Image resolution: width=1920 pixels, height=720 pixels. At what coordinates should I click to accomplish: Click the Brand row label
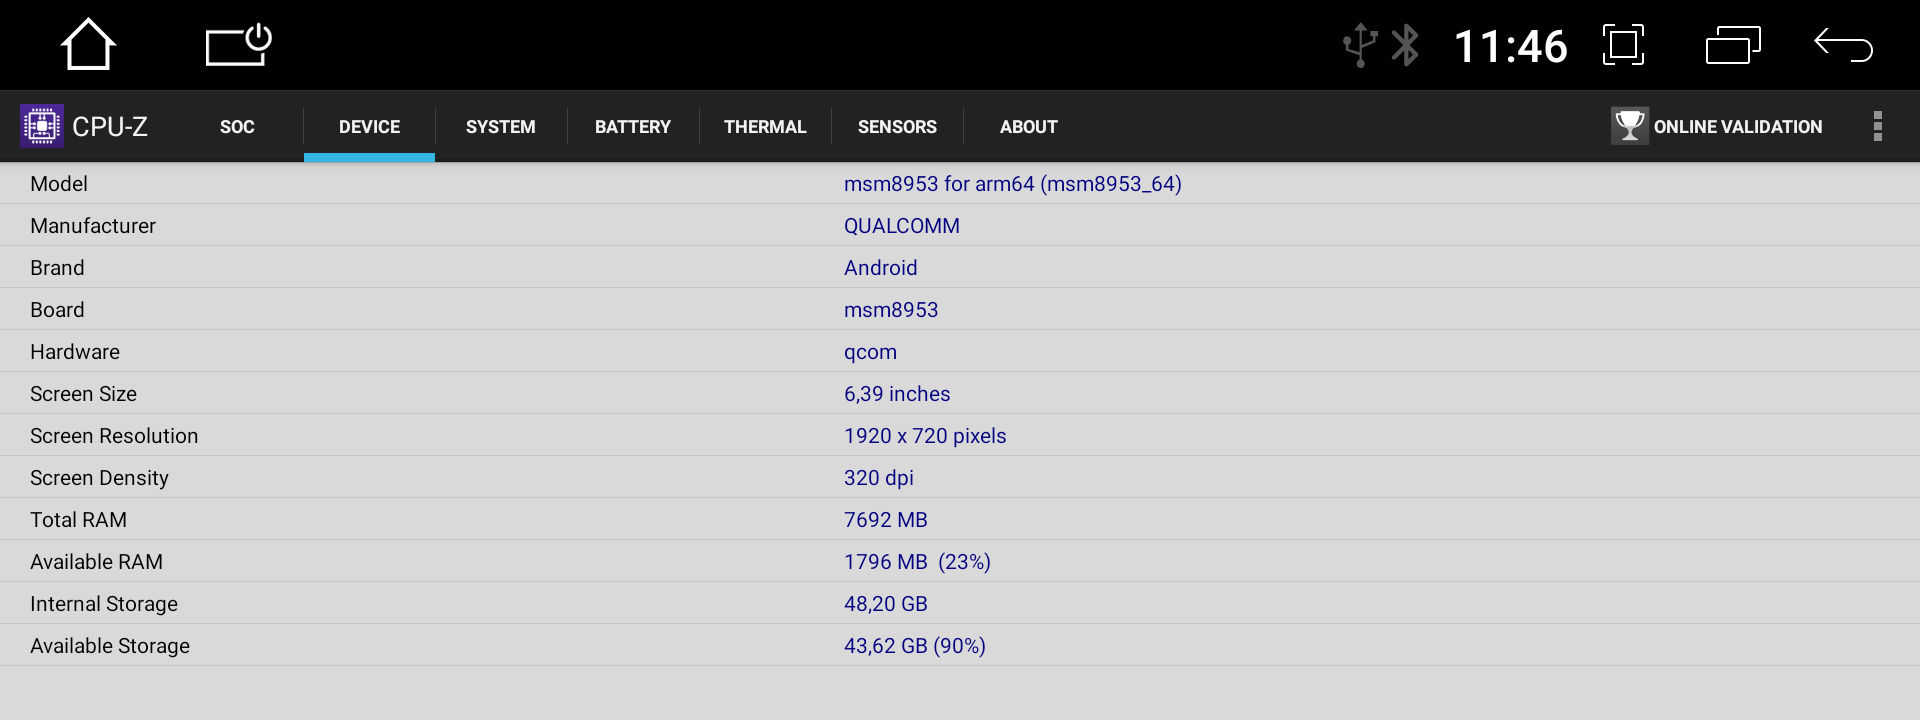[x=57, y=268]
